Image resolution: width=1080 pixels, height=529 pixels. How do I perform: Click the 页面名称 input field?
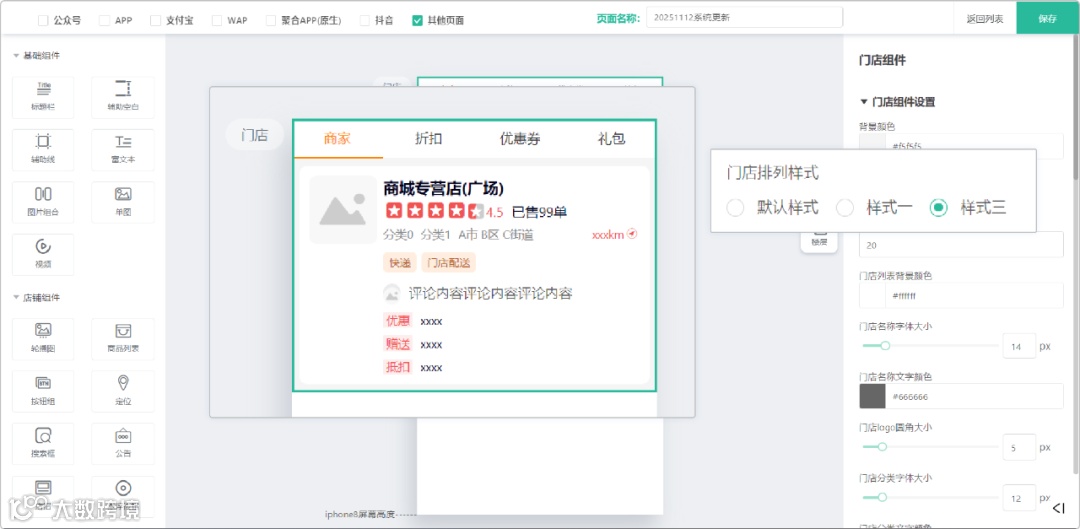(x=745, y=18)
